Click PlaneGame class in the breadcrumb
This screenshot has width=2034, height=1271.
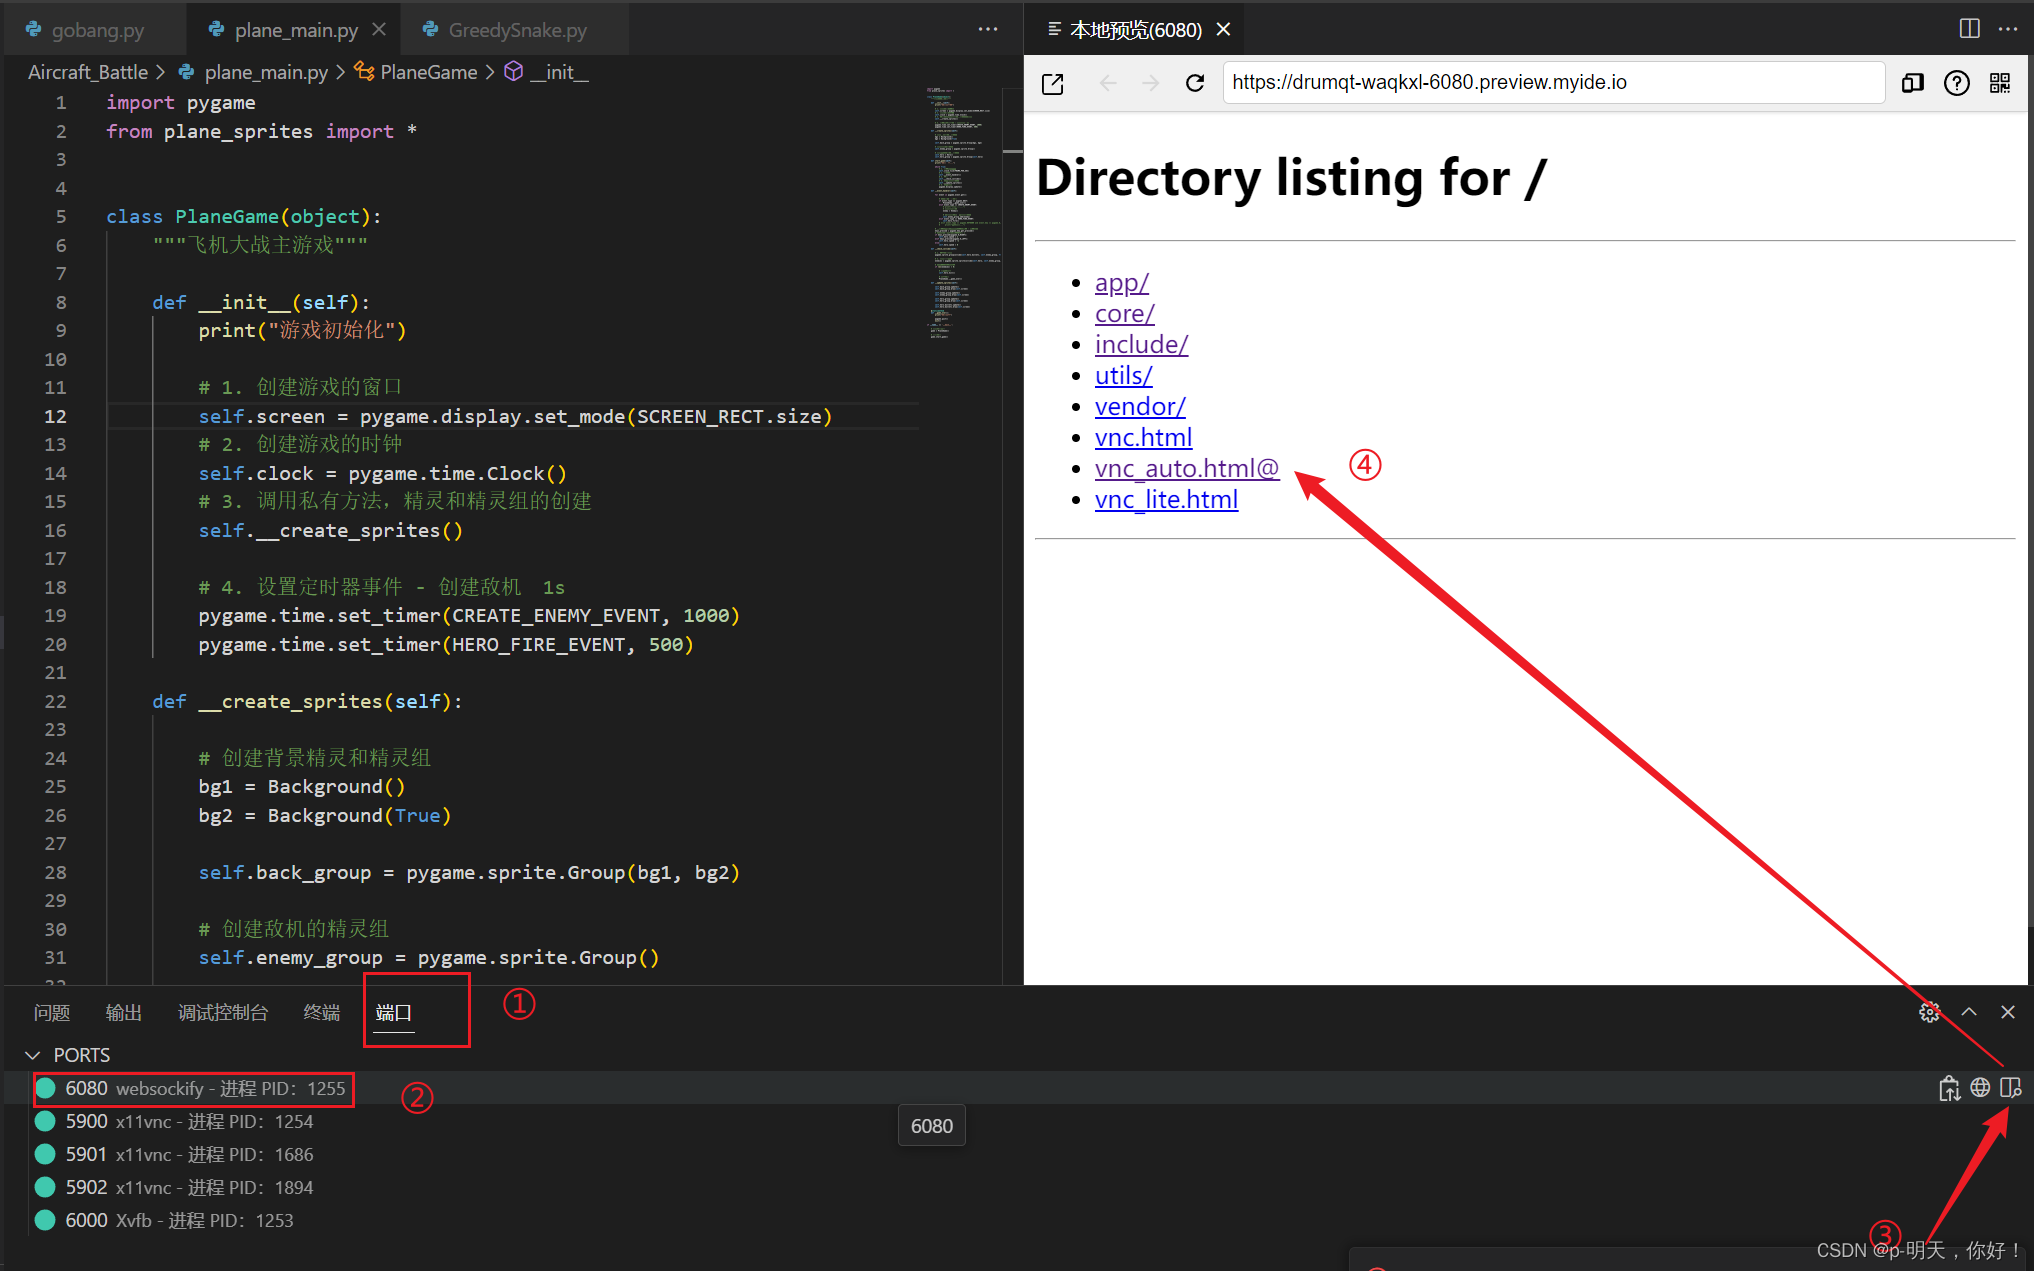point(428,72)
